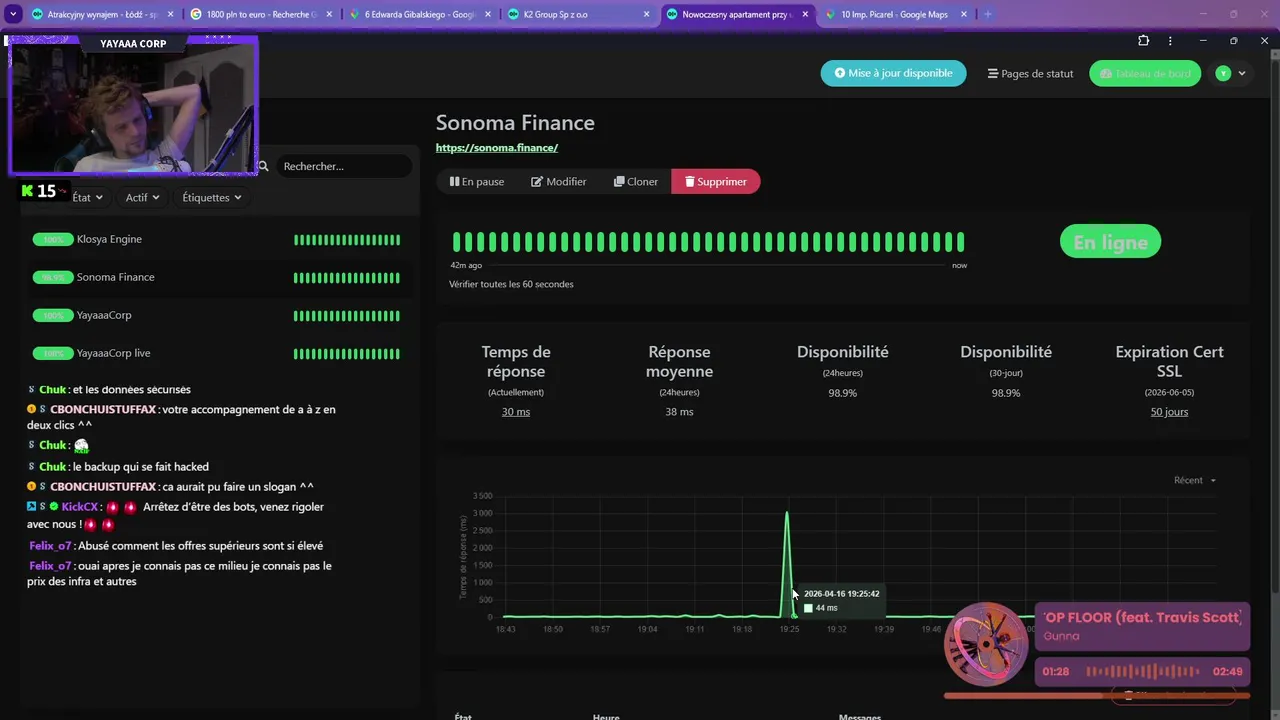Click the KickCX username in chat
The image size is (1280, 720).
(x=80, y=507)
